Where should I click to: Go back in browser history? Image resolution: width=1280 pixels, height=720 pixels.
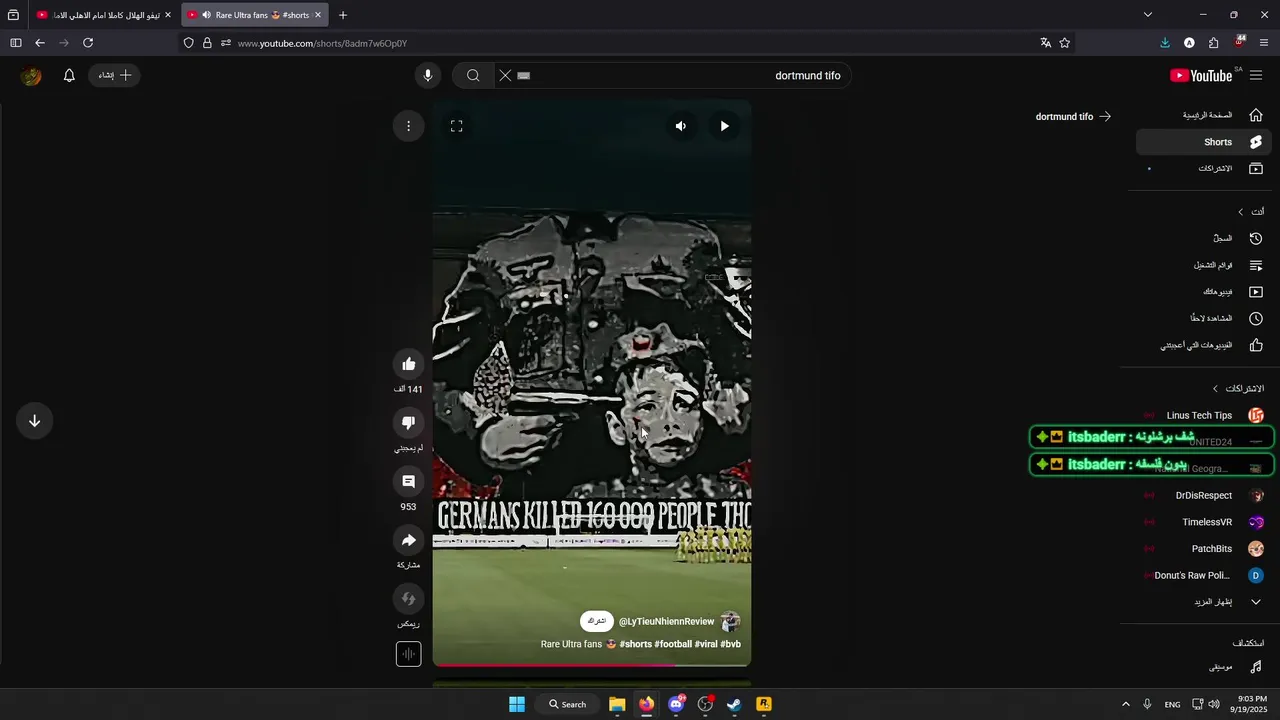tap(40, 43)
